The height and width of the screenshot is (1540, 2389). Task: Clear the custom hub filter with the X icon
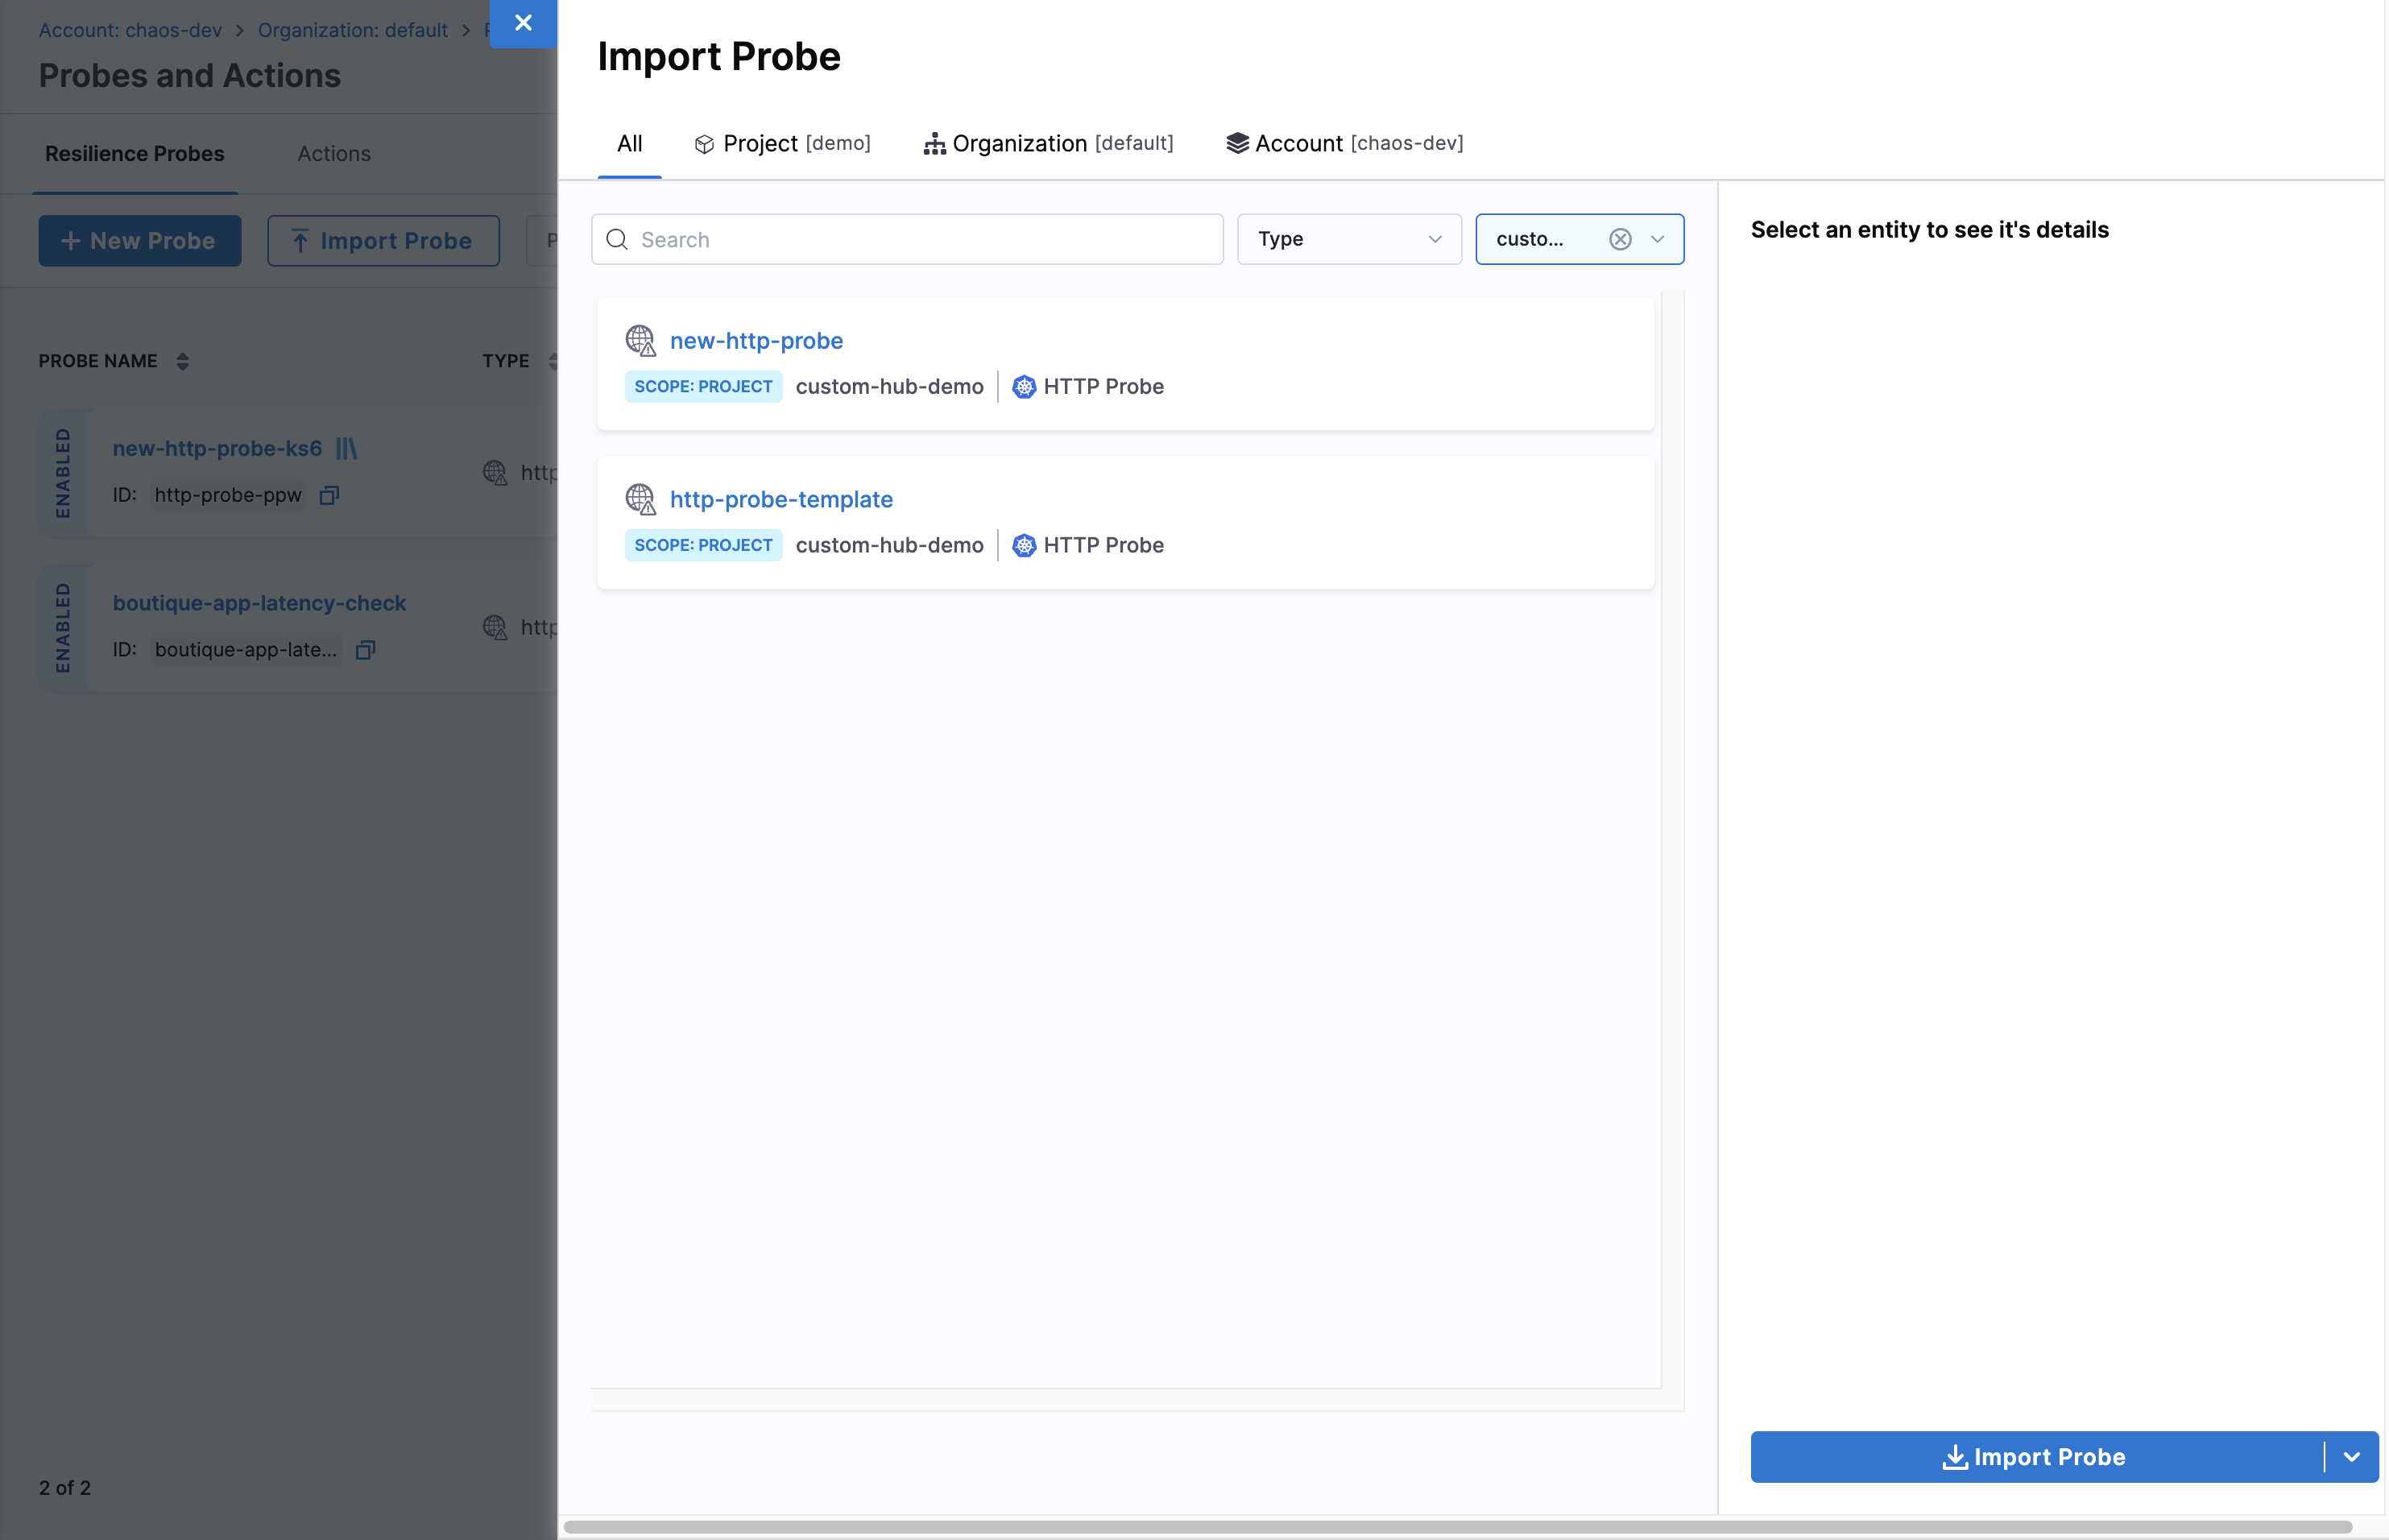coord(1620,239)
